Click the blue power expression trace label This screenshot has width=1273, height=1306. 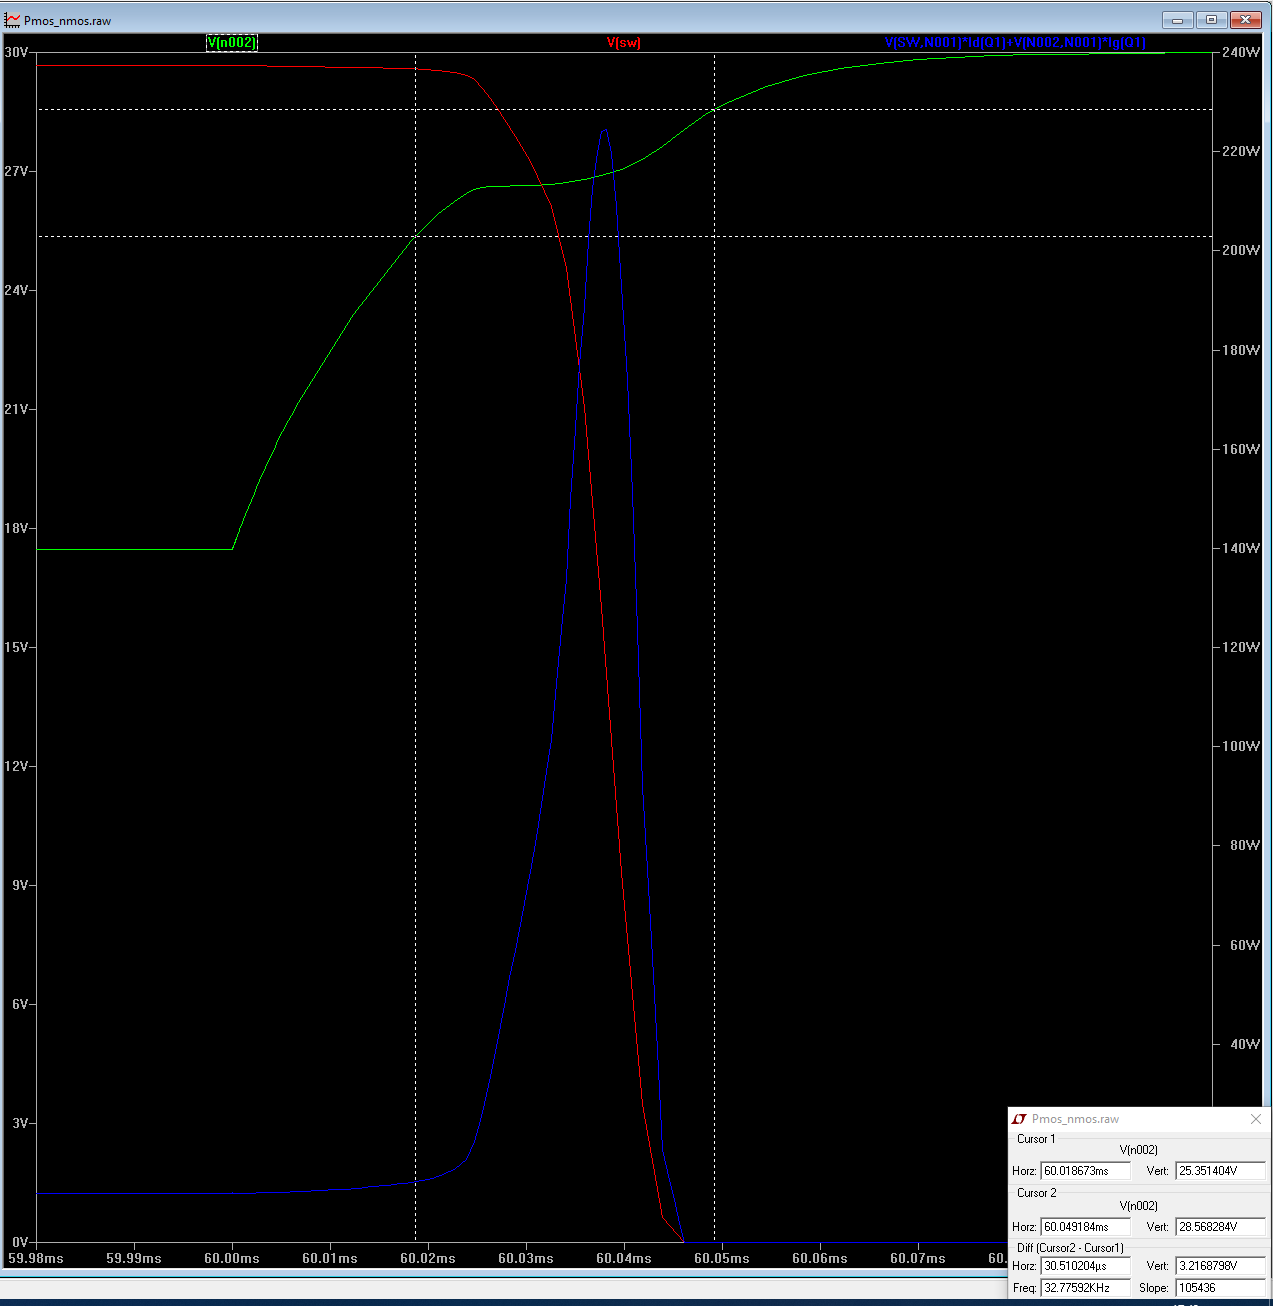click(x=1015, y=43)
